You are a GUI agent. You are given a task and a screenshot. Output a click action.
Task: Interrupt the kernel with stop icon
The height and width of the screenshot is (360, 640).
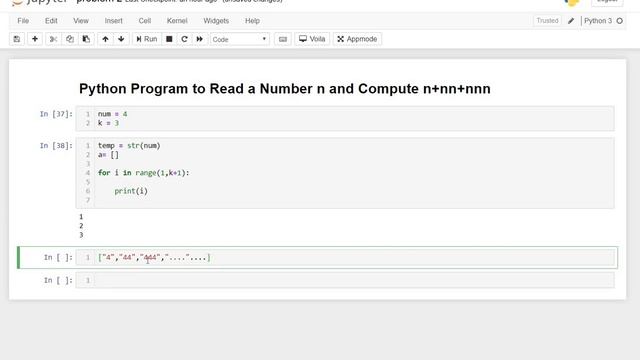(x=169, y=39)
